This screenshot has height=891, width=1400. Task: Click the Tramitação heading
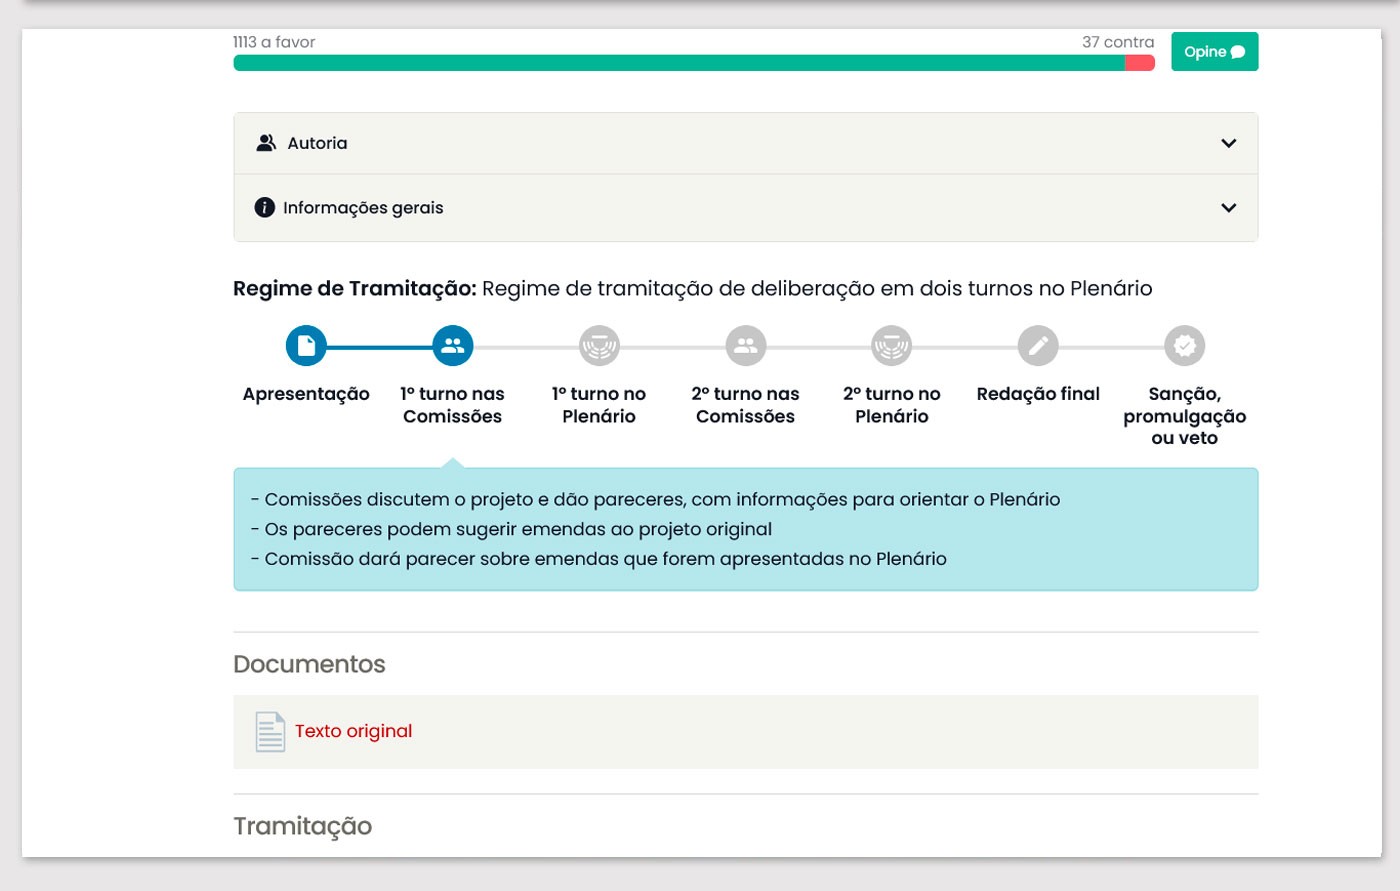pyautogui.click(x=303, y=826)
